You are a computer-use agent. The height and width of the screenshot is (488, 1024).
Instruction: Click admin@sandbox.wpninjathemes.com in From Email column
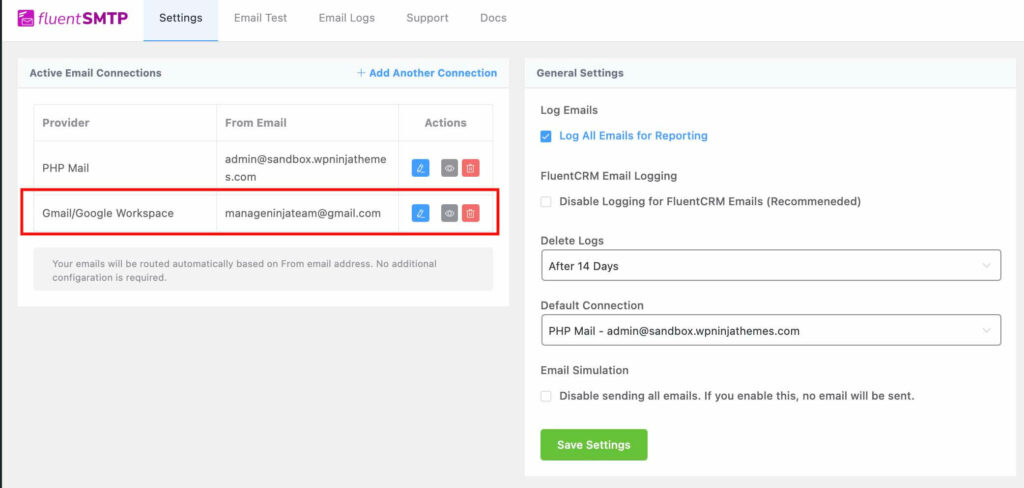[306, 168]
